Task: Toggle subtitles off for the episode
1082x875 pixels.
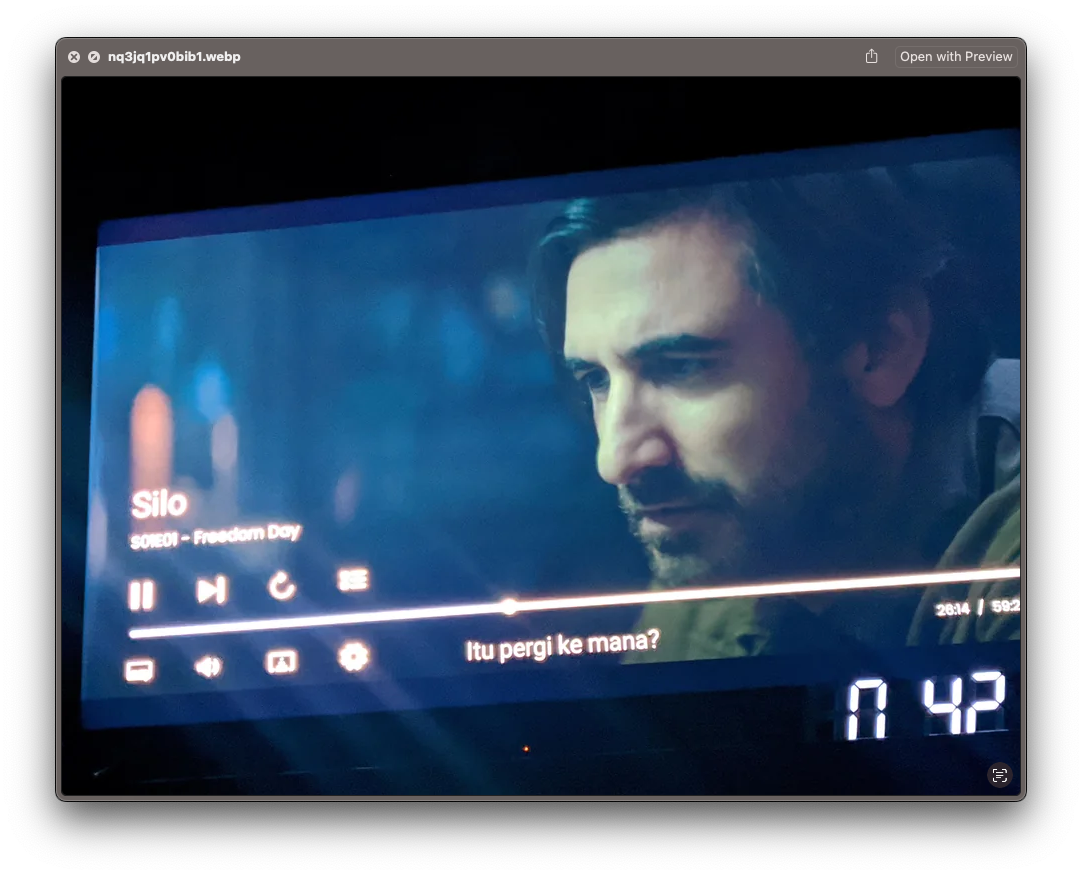Action: pyautogui.click(x=138, y=668)
